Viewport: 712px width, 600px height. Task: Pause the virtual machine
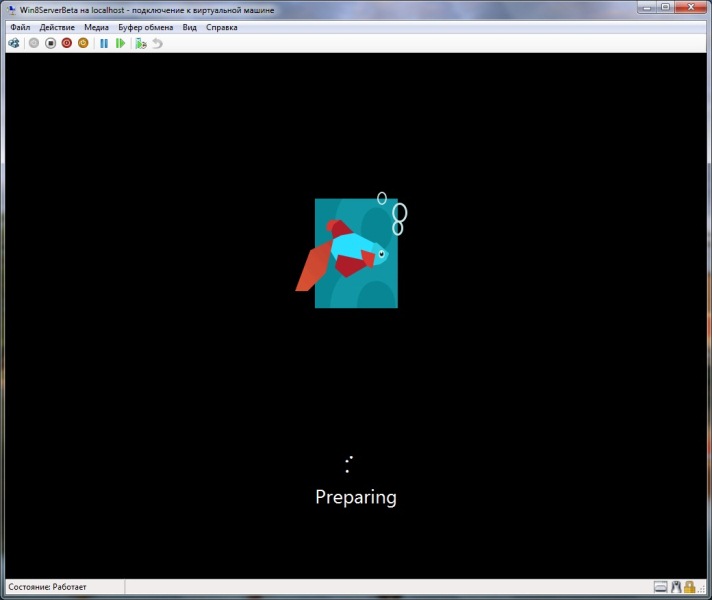point(104,44)
